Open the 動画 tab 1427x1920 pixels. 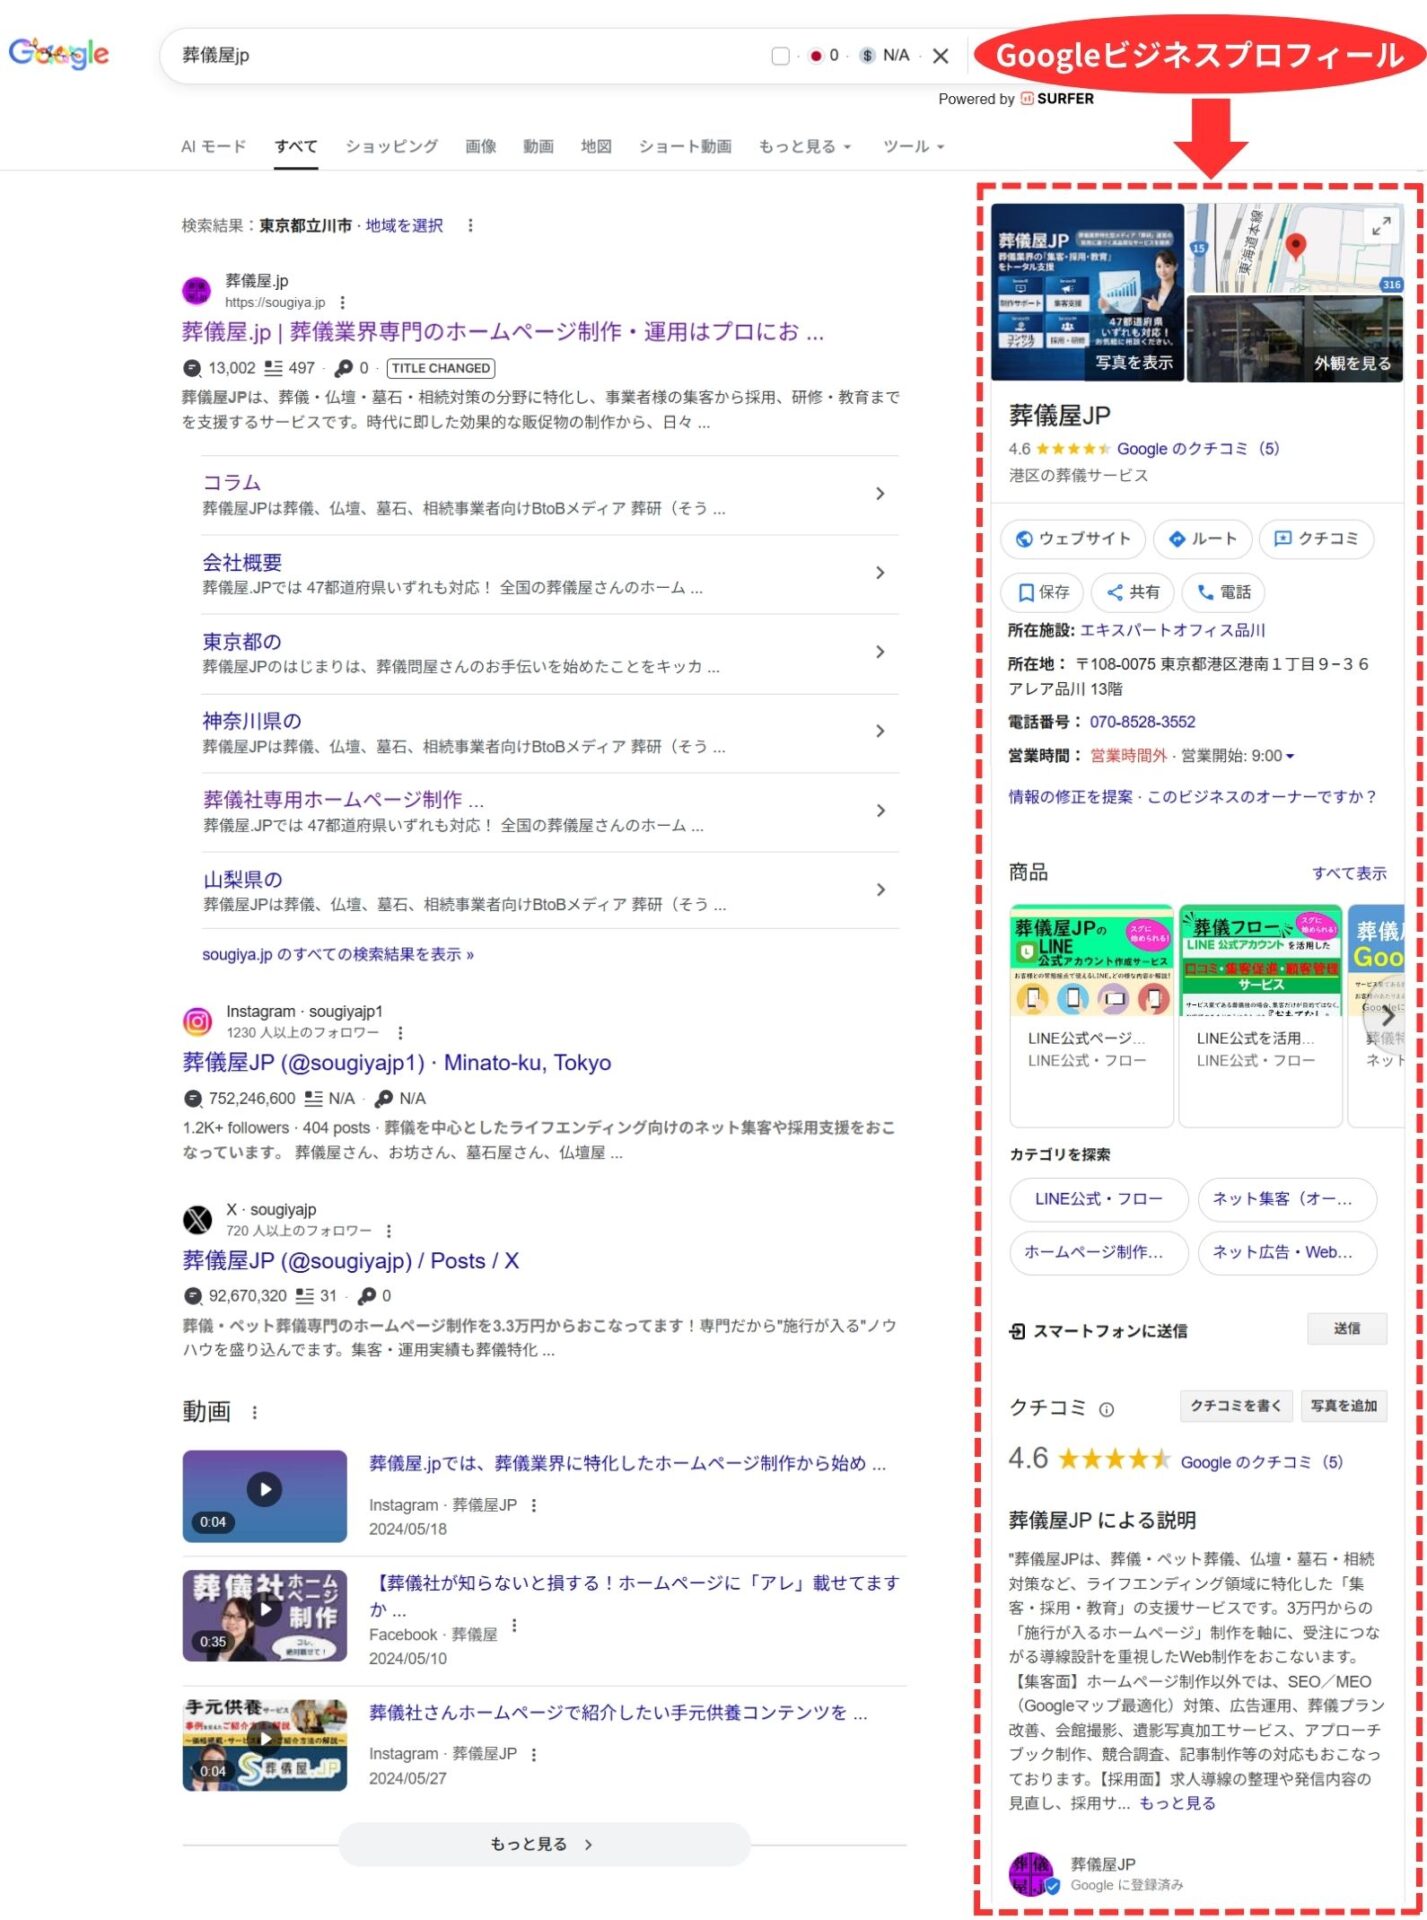pyautogui.click(x=538, y=147)
